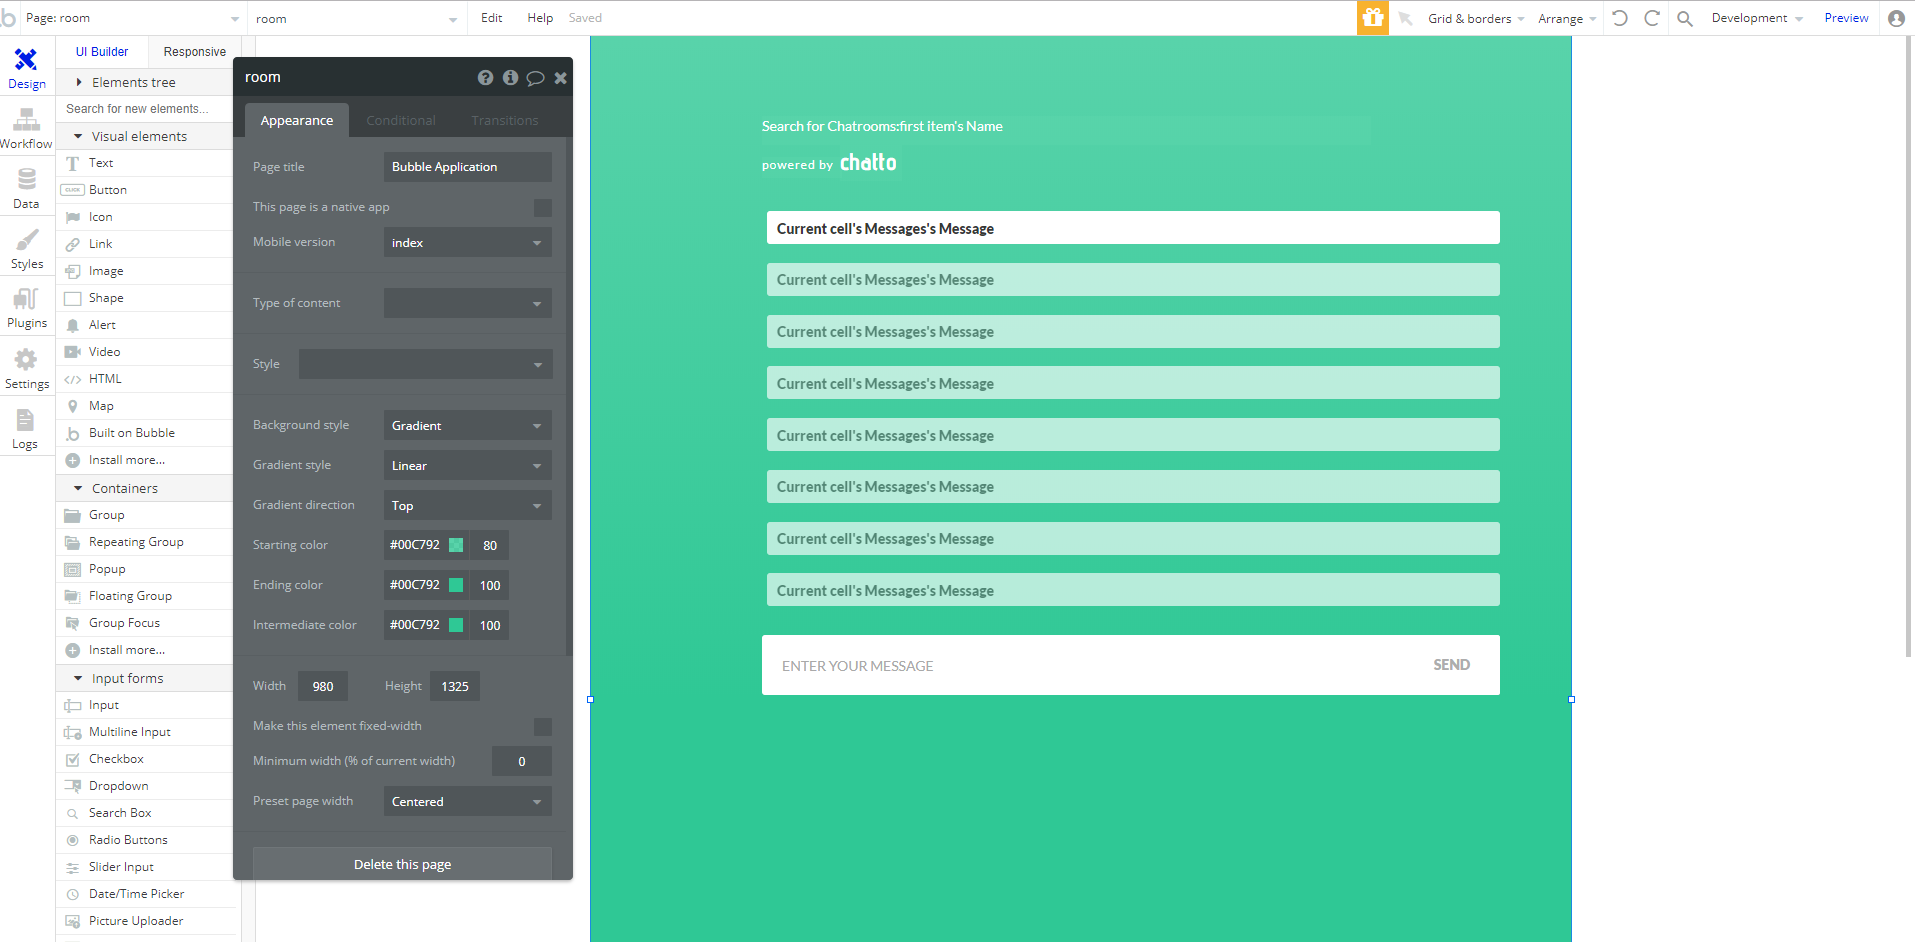This screenshot has height=942, width=1915.
Task: Click Install more under Containers
Action: tap(146, 650)
